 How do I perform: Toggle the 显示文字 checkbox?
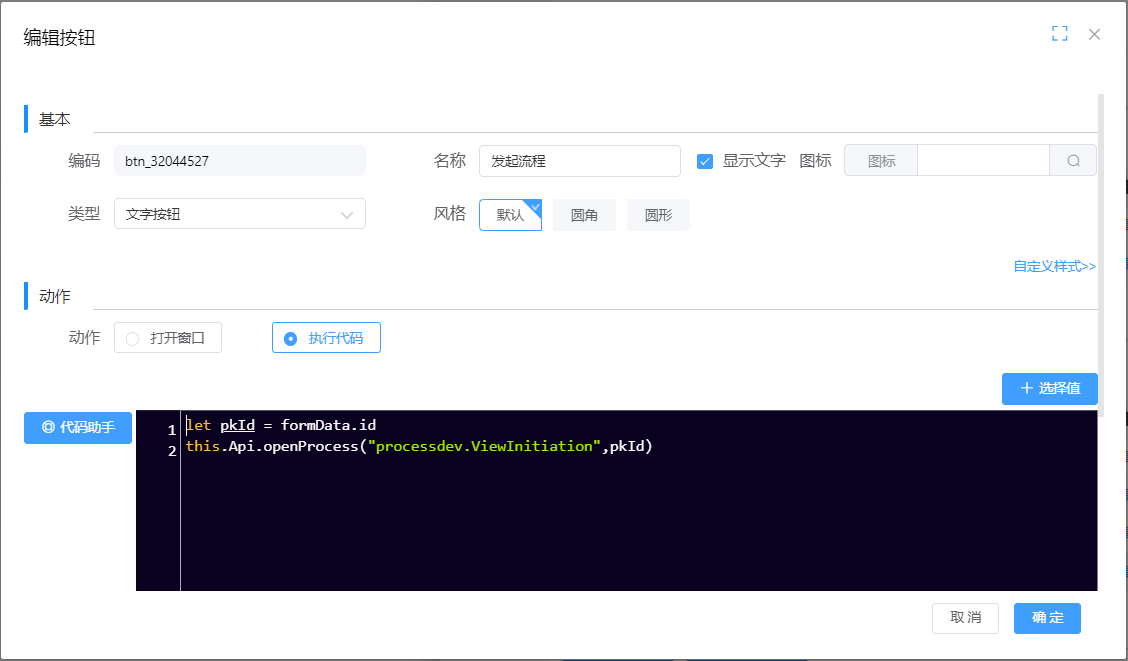(705, 161)
